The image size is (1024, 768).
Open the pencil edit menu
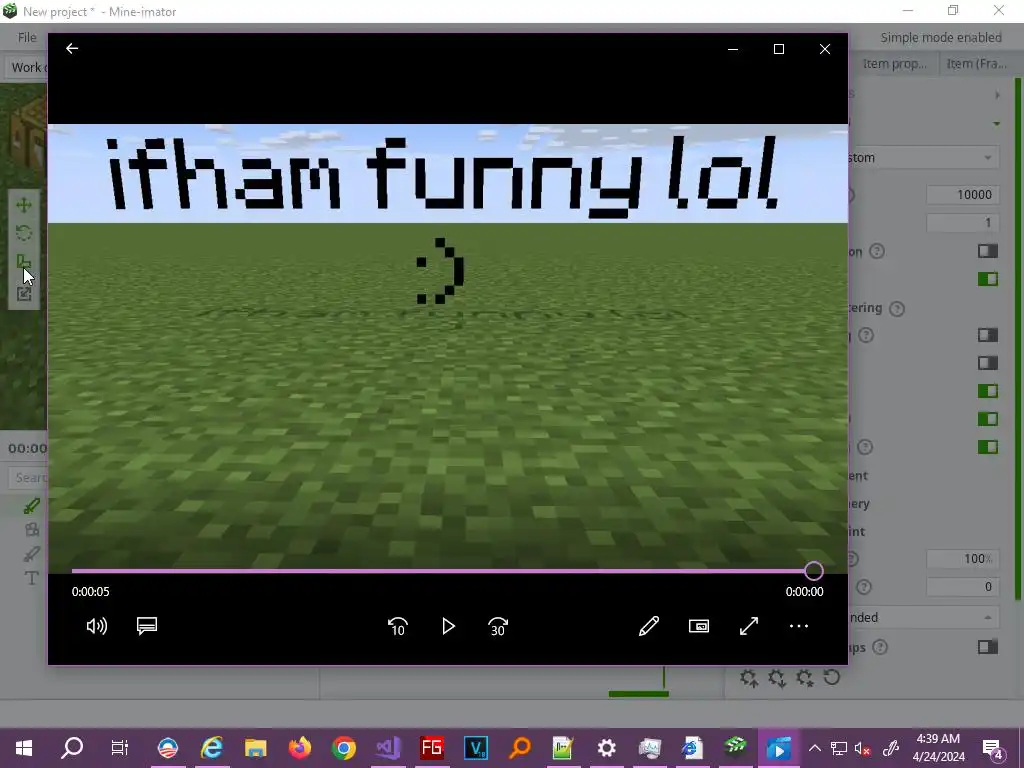point(648,626)
